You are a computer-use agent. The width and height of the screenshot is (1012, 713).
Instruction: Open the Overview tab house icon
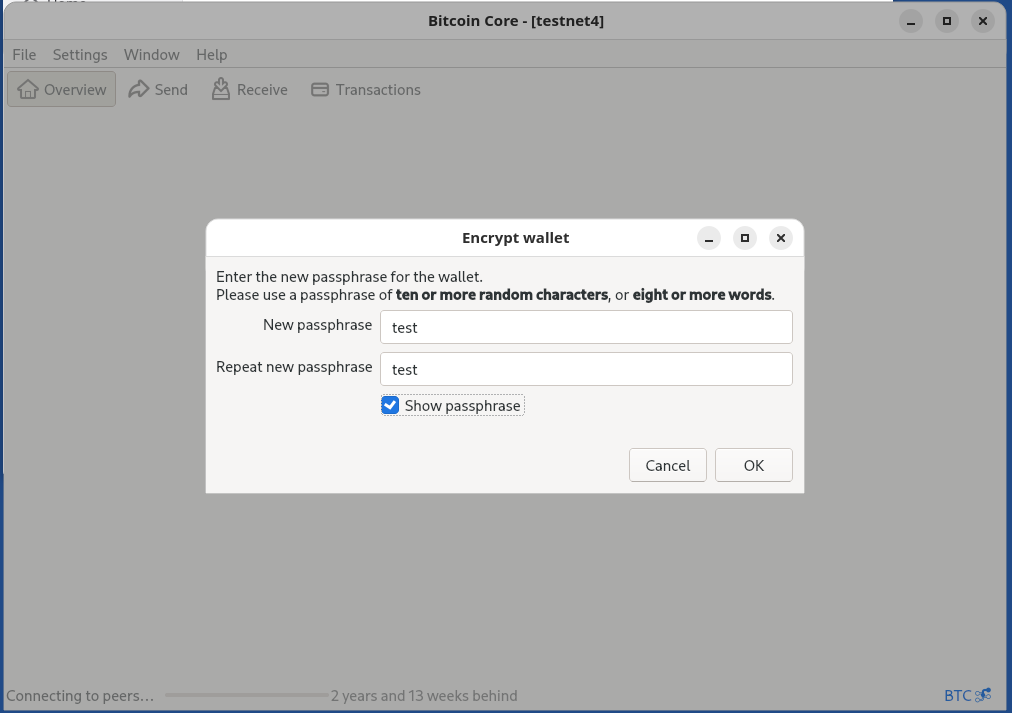coord(28,89)
